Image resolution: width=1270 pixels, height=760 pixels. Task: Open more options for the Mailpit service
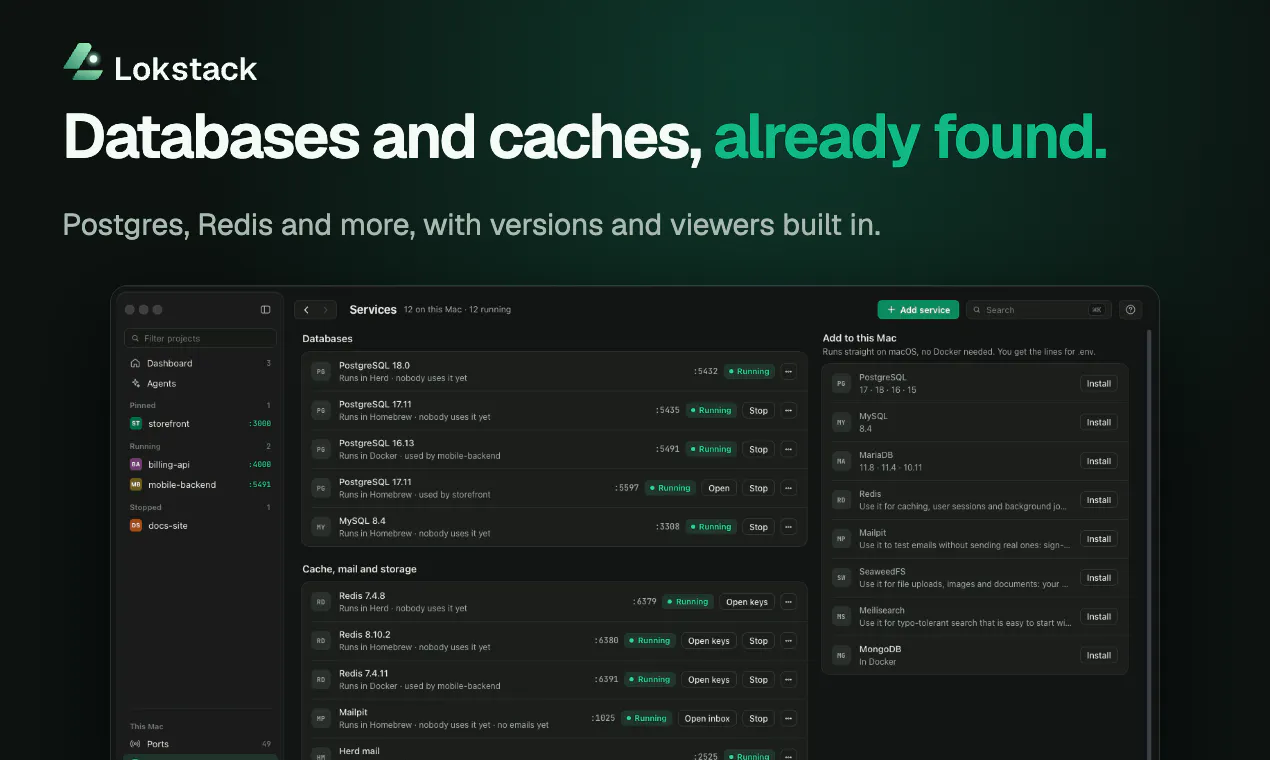pyautogui.click(x=788, y=718)
